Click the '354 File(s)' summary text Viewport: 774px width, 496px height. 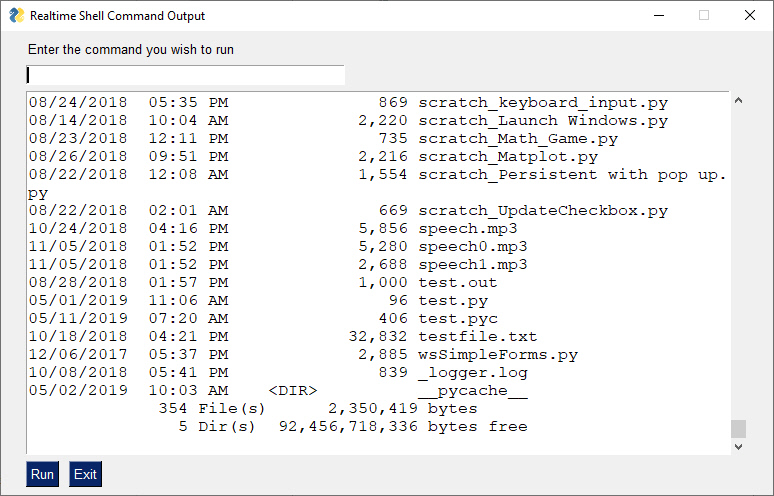point(212,409)
